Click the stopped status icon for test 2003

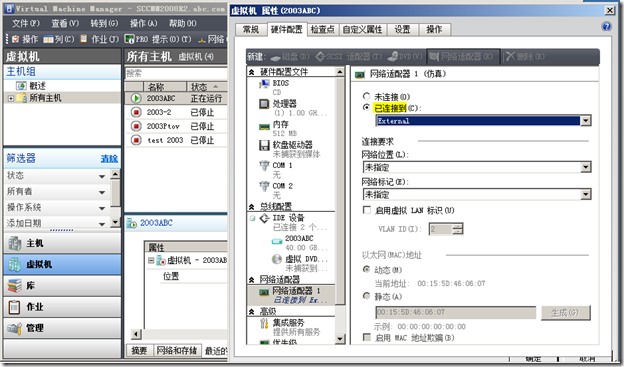(136, 140)
